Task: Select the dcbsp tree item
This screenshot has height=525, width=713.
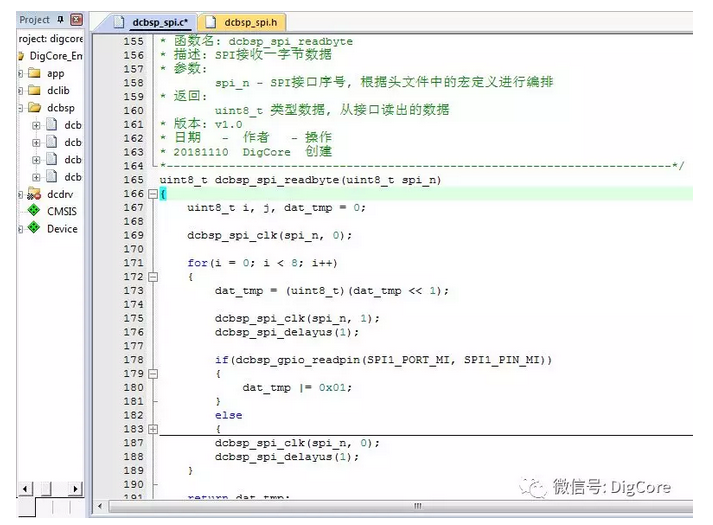Action: pyautogui.click(x=60, y=108)
